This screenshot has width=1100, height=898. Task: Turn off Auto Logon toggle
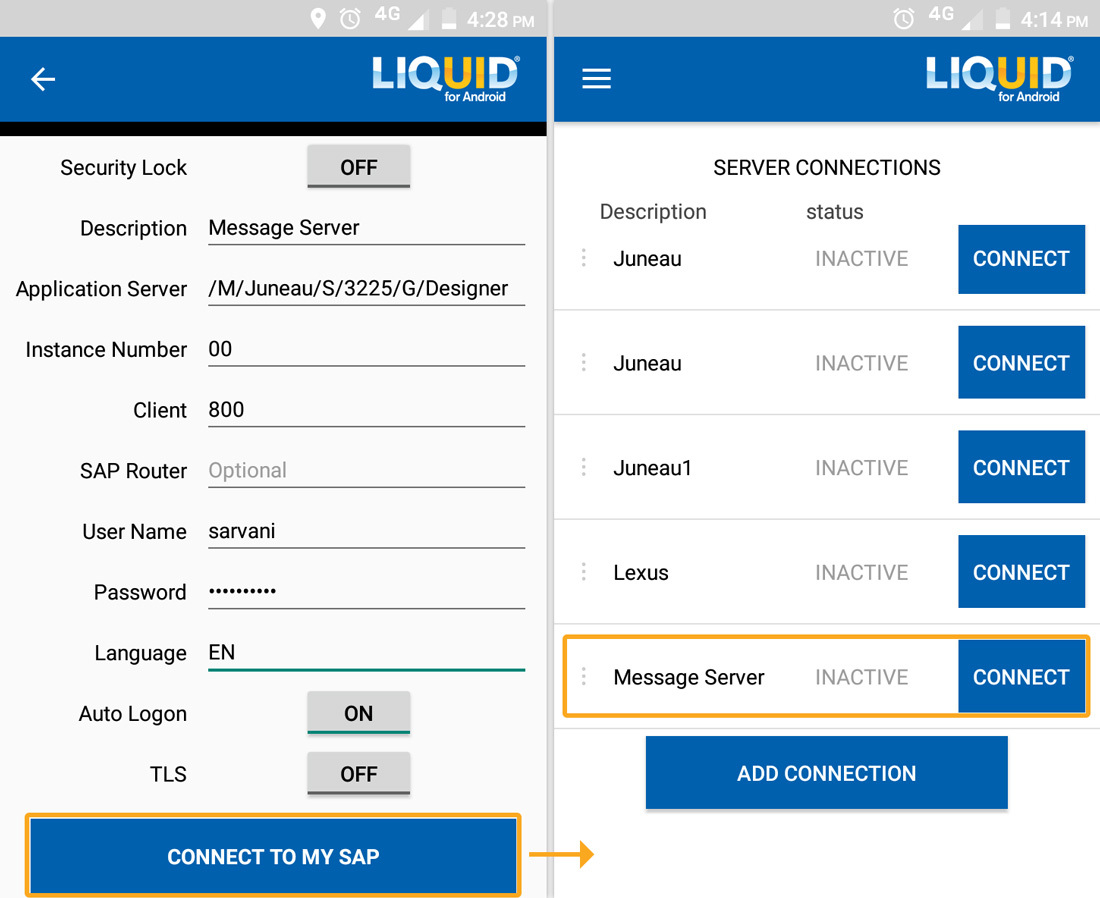358,713
